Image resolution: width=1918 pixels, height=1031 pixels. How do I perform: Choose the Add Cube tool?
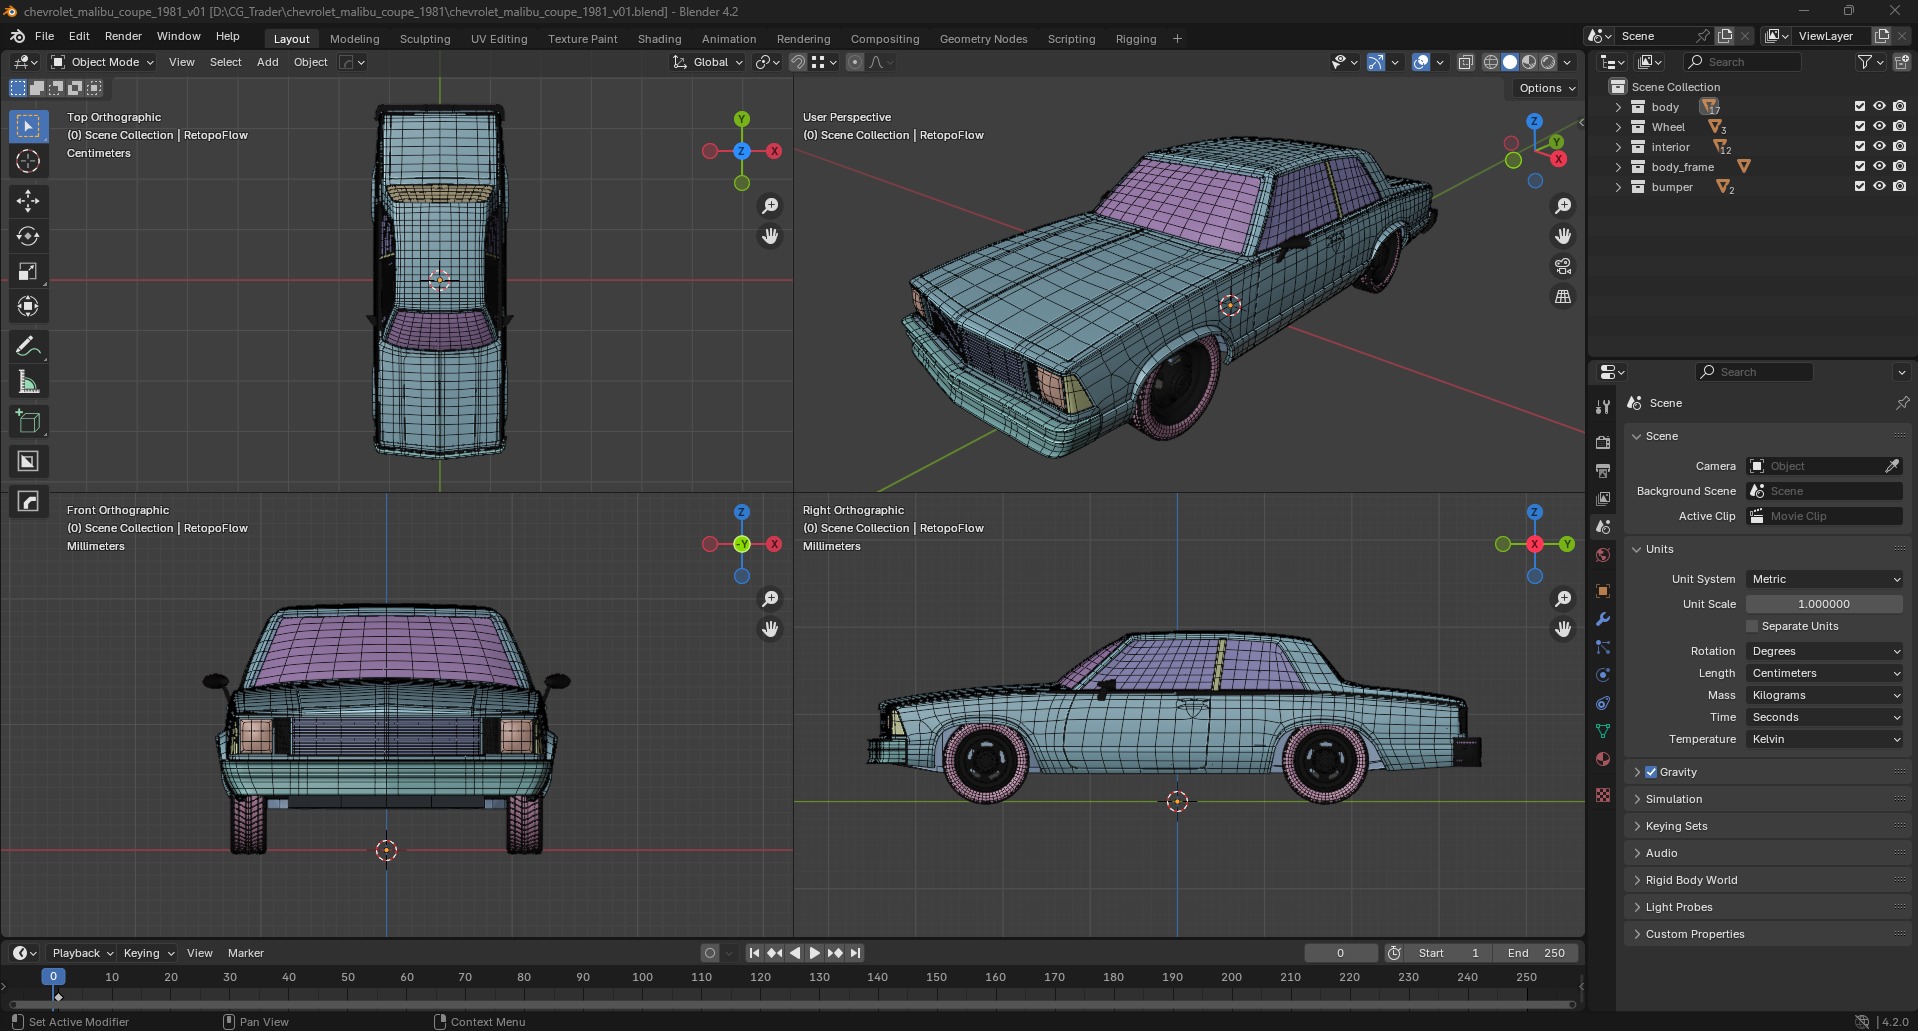click(x=28, y=421)
